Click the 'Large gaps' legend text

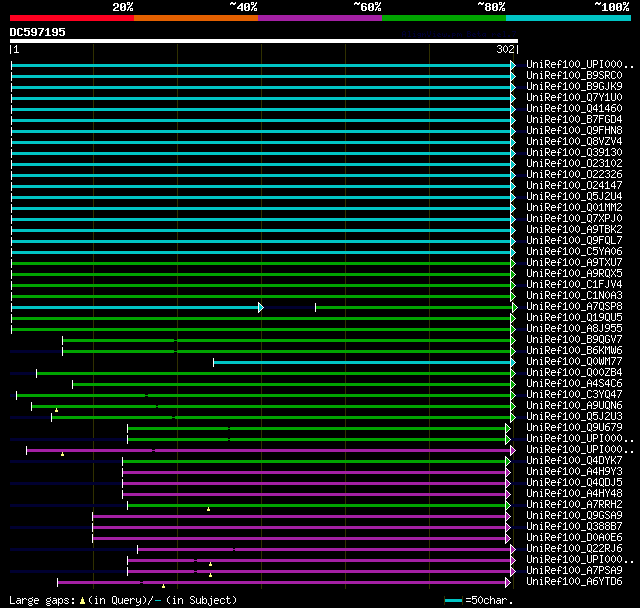[42, 601]
